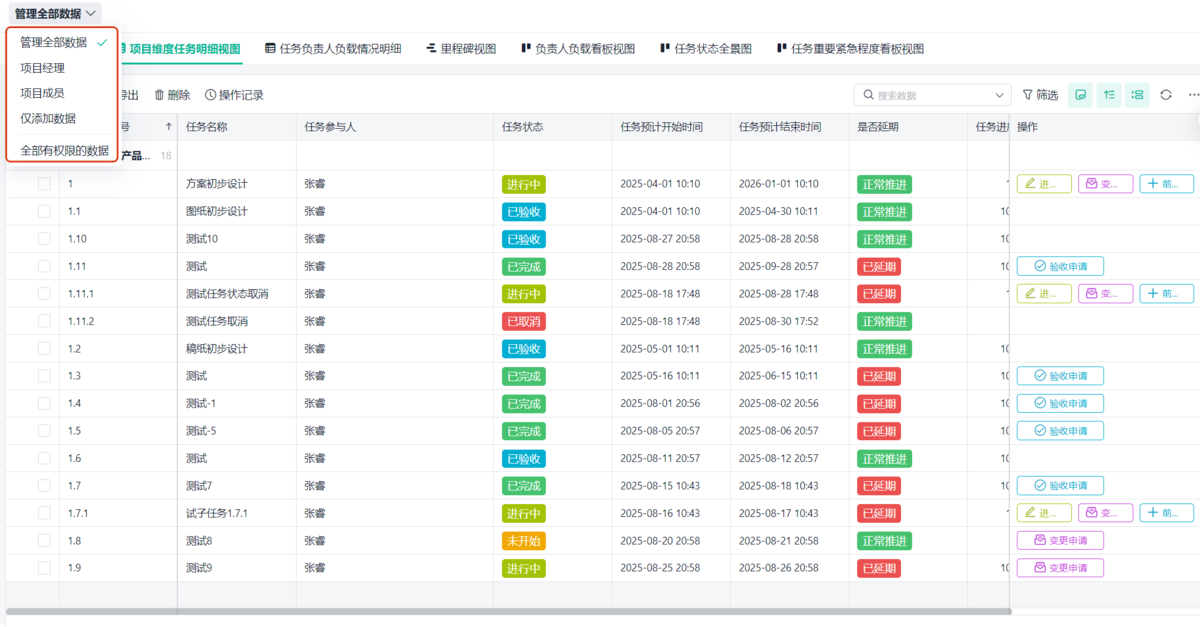Image resolution: width=1200 pixels, height=627 pixels.
Task: Click 验收申请 in row 1.11
Action: [x=1060, y=266]
